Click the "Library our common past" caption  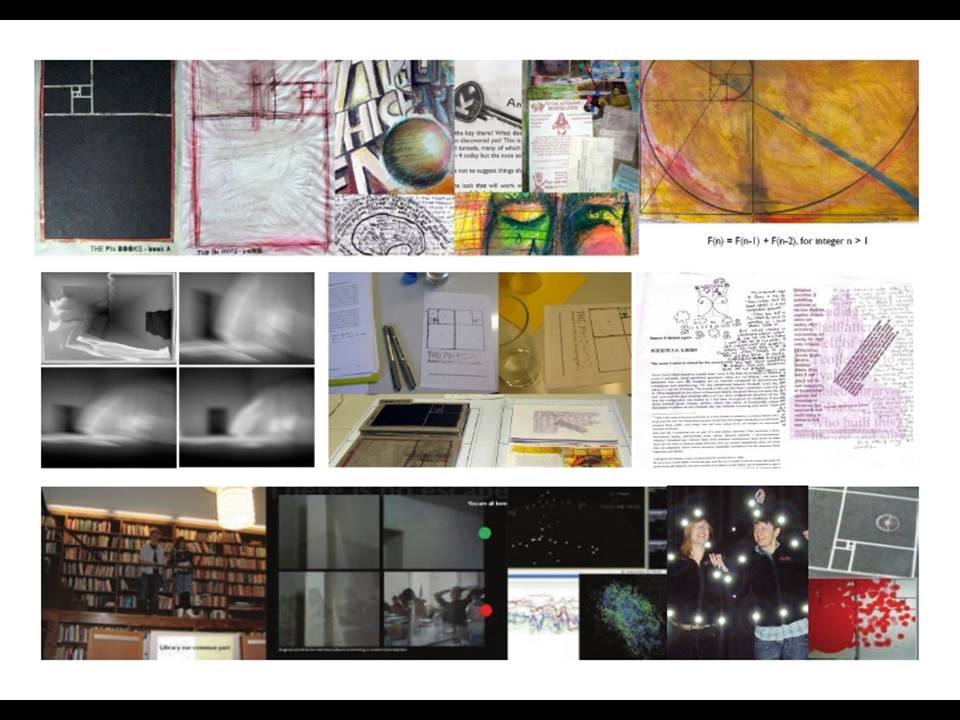click(196, 647)
